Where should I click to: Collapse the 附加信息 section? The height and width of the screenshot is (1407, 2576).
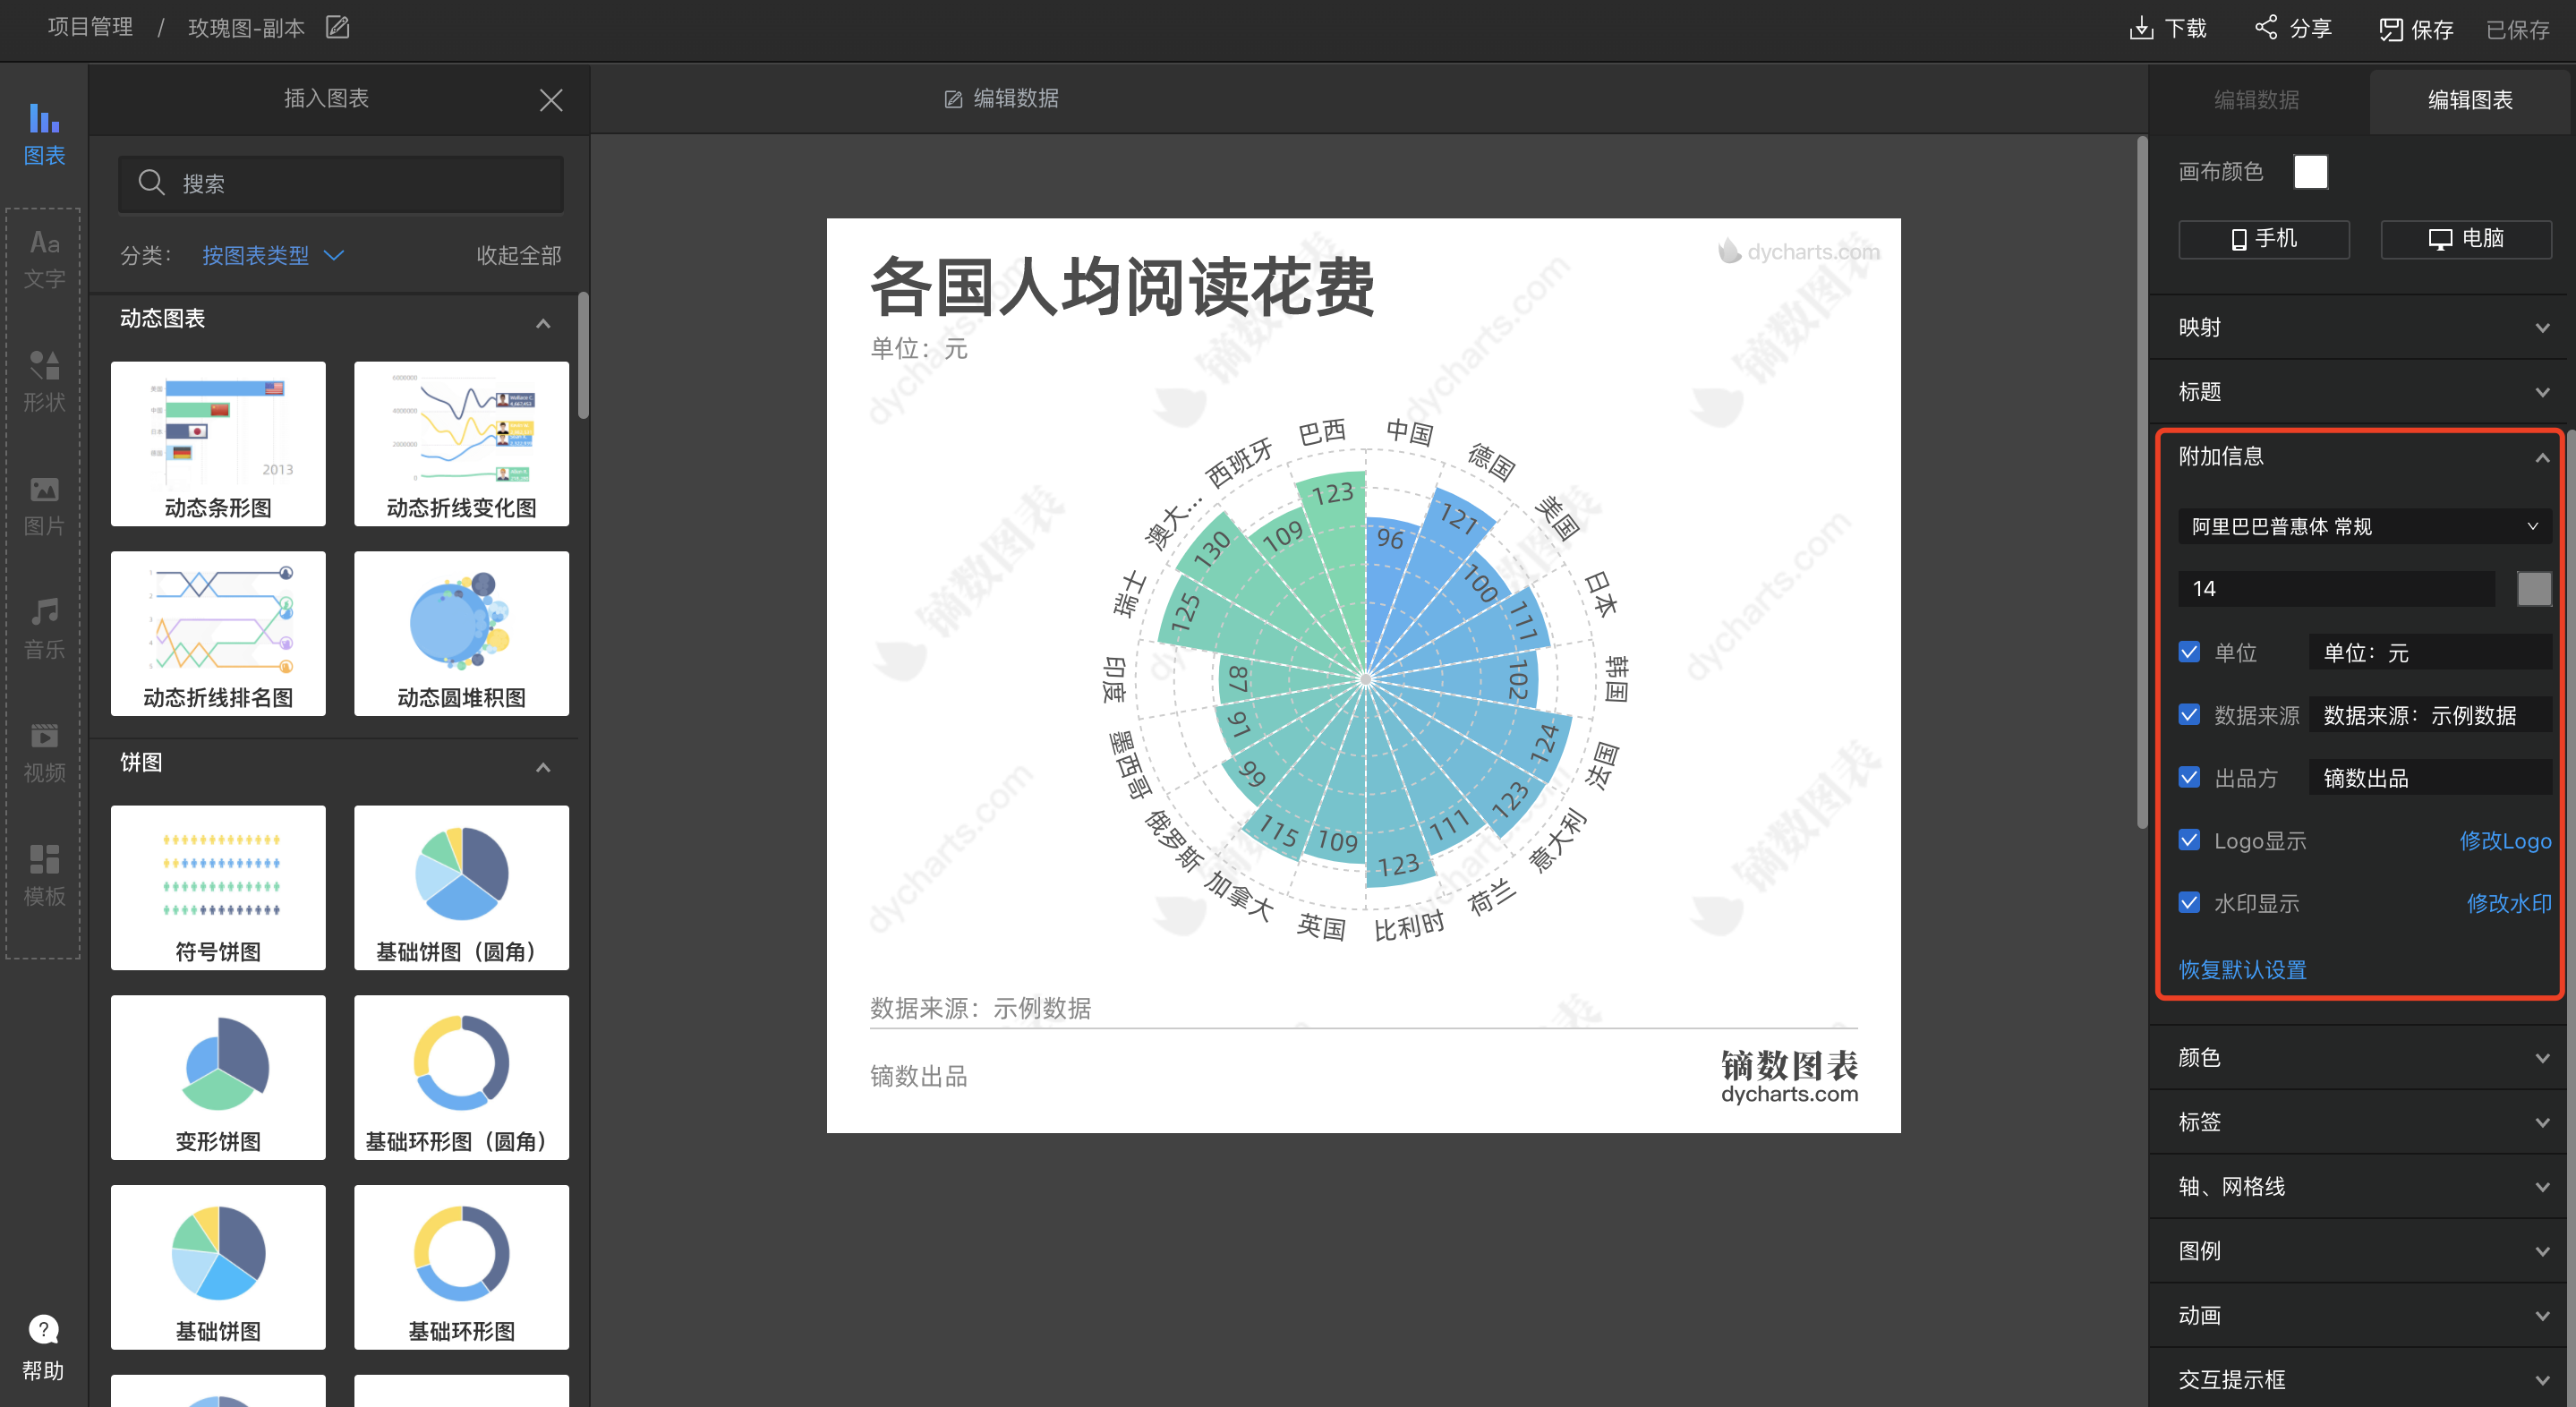(x=2361, y=457)
